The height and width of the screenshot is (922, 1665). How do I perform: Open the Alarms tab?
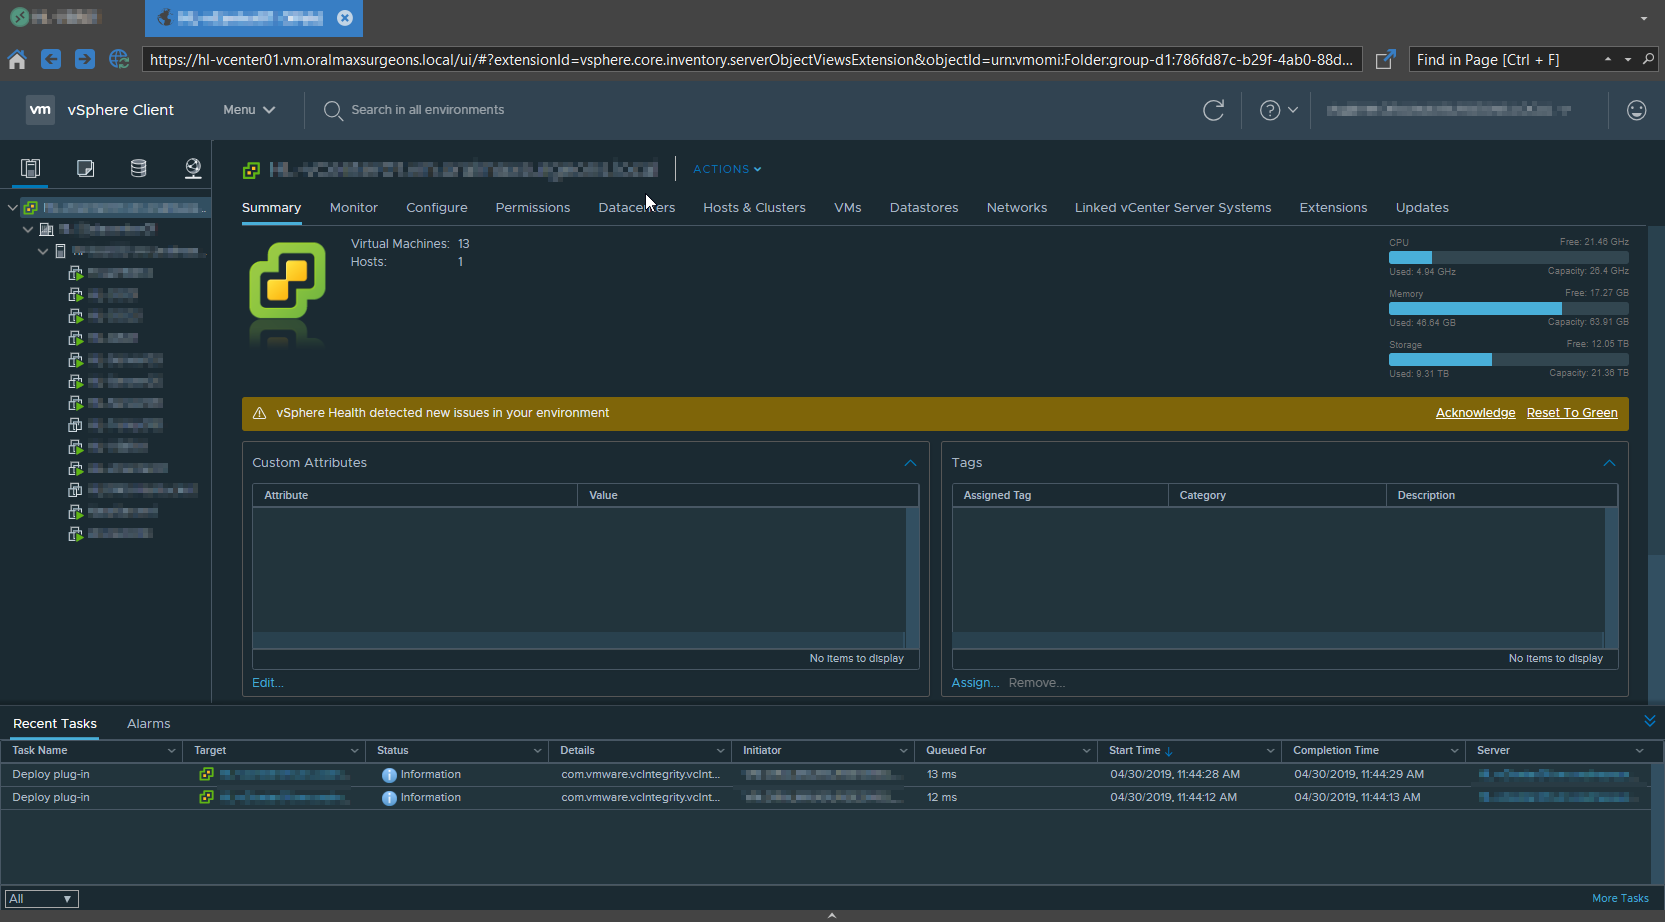click(148, 723)
